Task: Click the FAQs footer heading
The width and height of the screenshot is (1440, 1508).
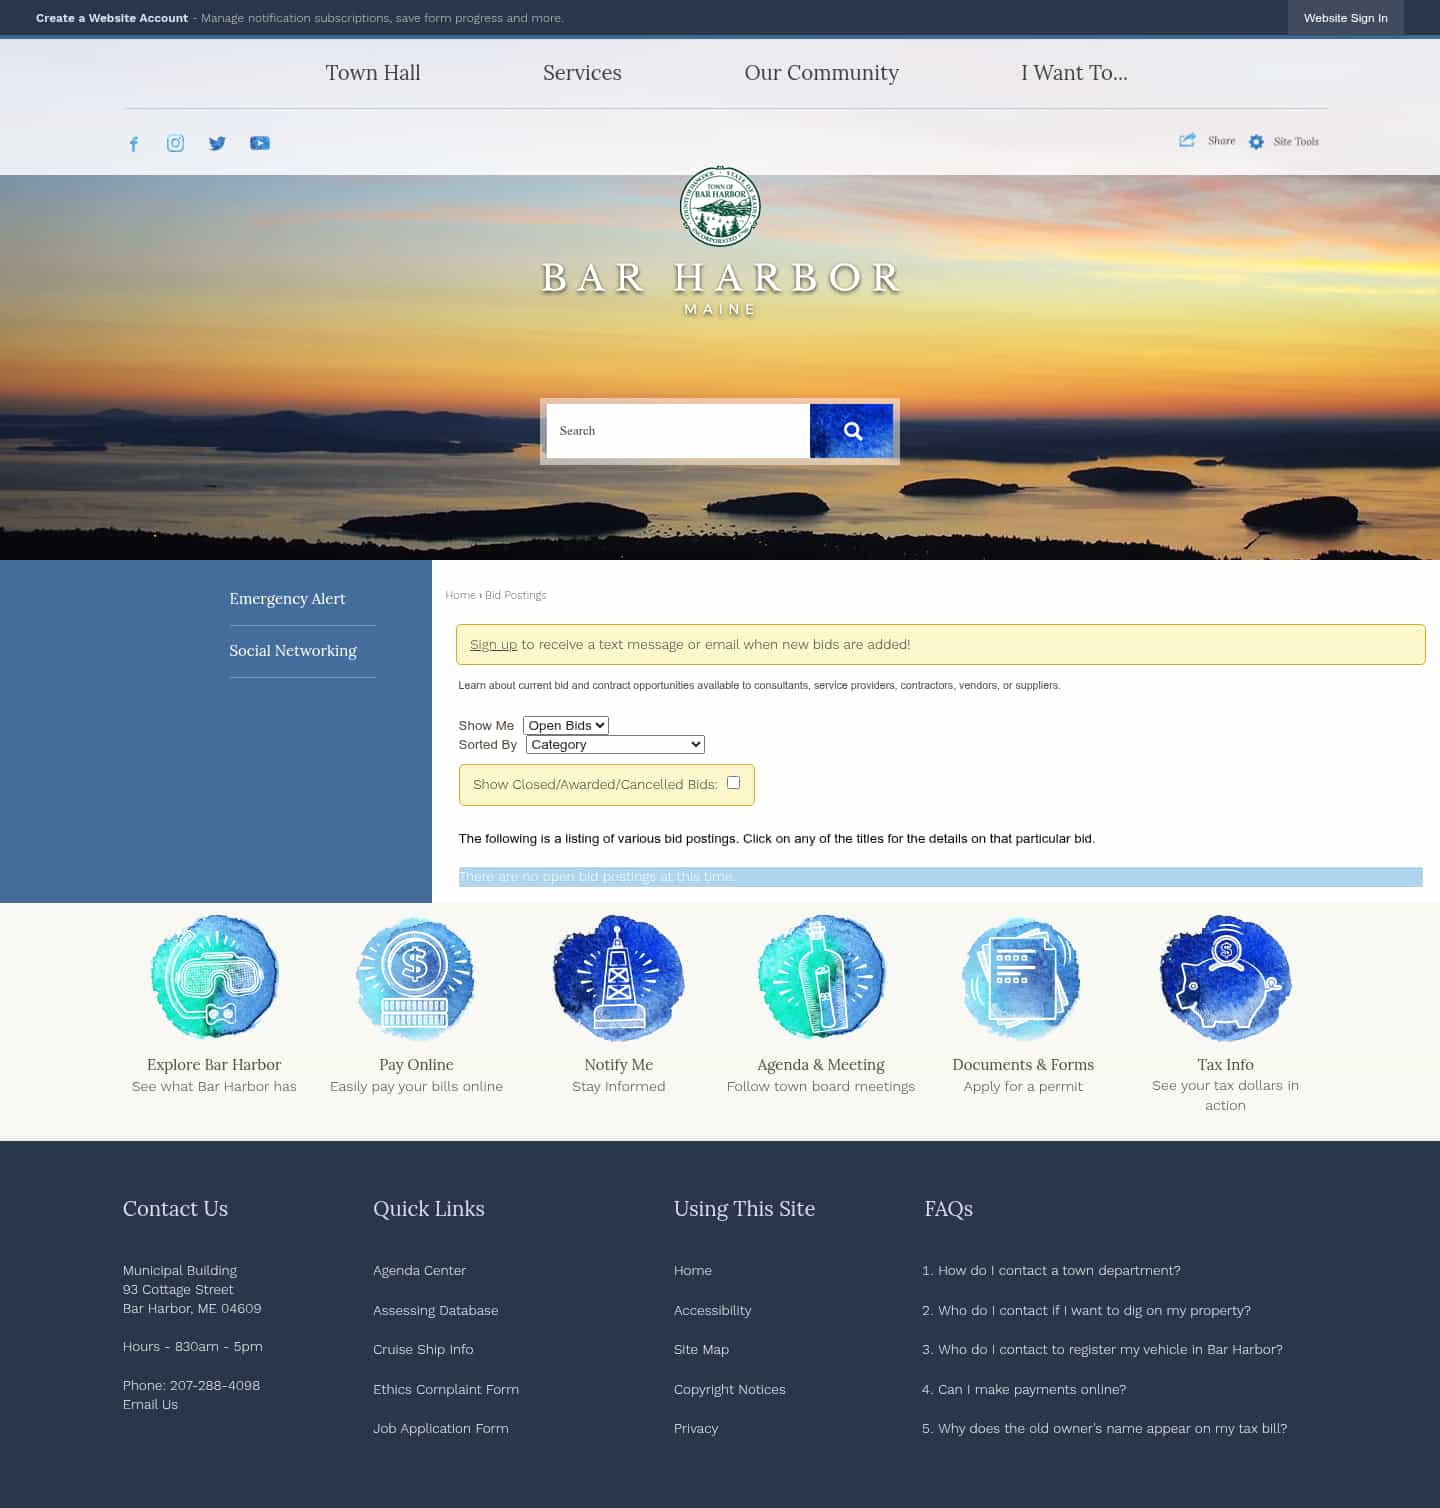Action: tap(949, 1208)
